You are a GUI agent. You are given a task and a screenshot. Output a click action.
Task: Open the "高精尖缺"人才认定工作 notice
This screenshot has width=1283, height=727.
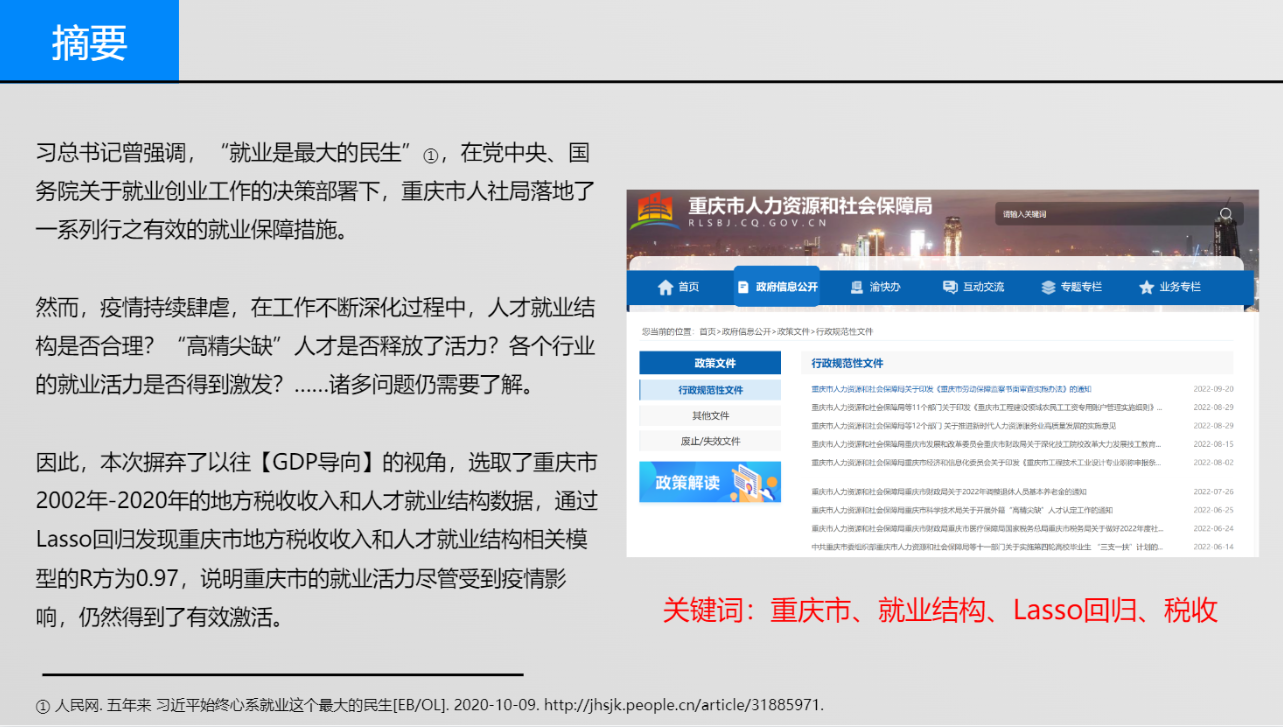point(961,510)
